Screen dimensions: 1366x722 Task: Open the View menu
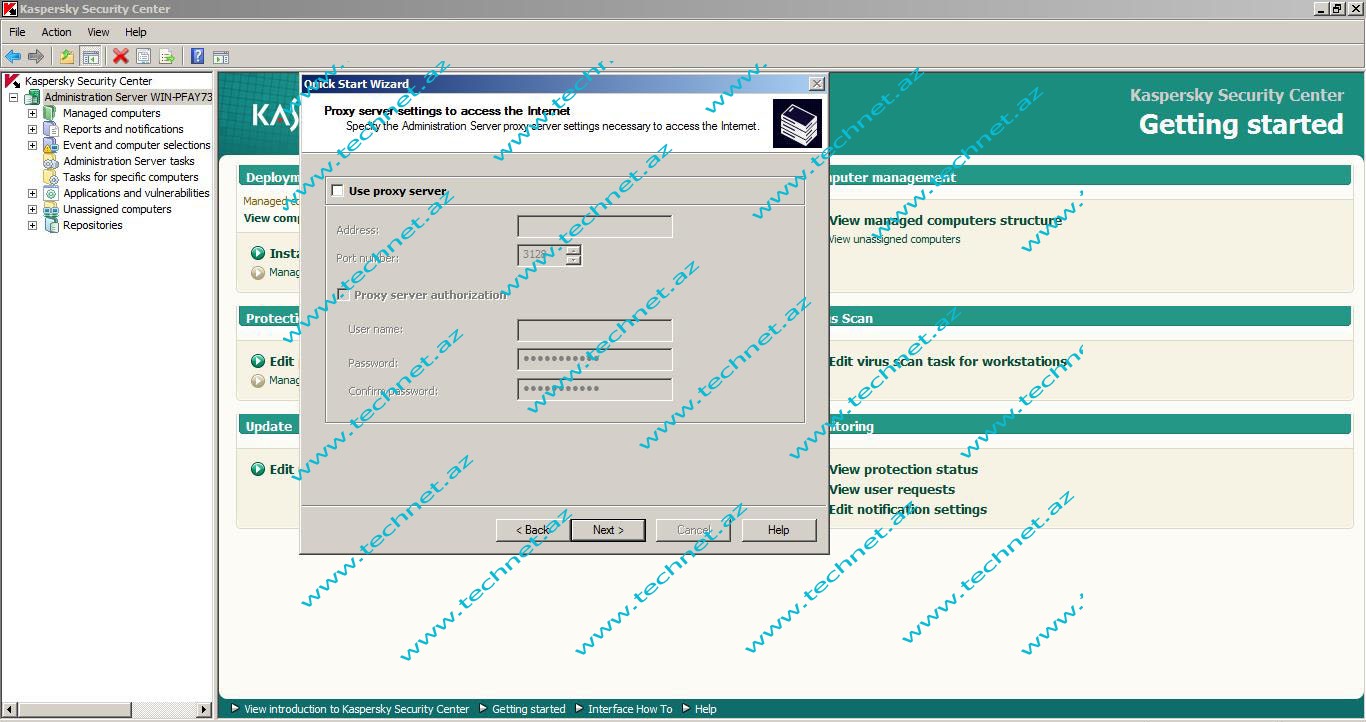pos(98,32)
